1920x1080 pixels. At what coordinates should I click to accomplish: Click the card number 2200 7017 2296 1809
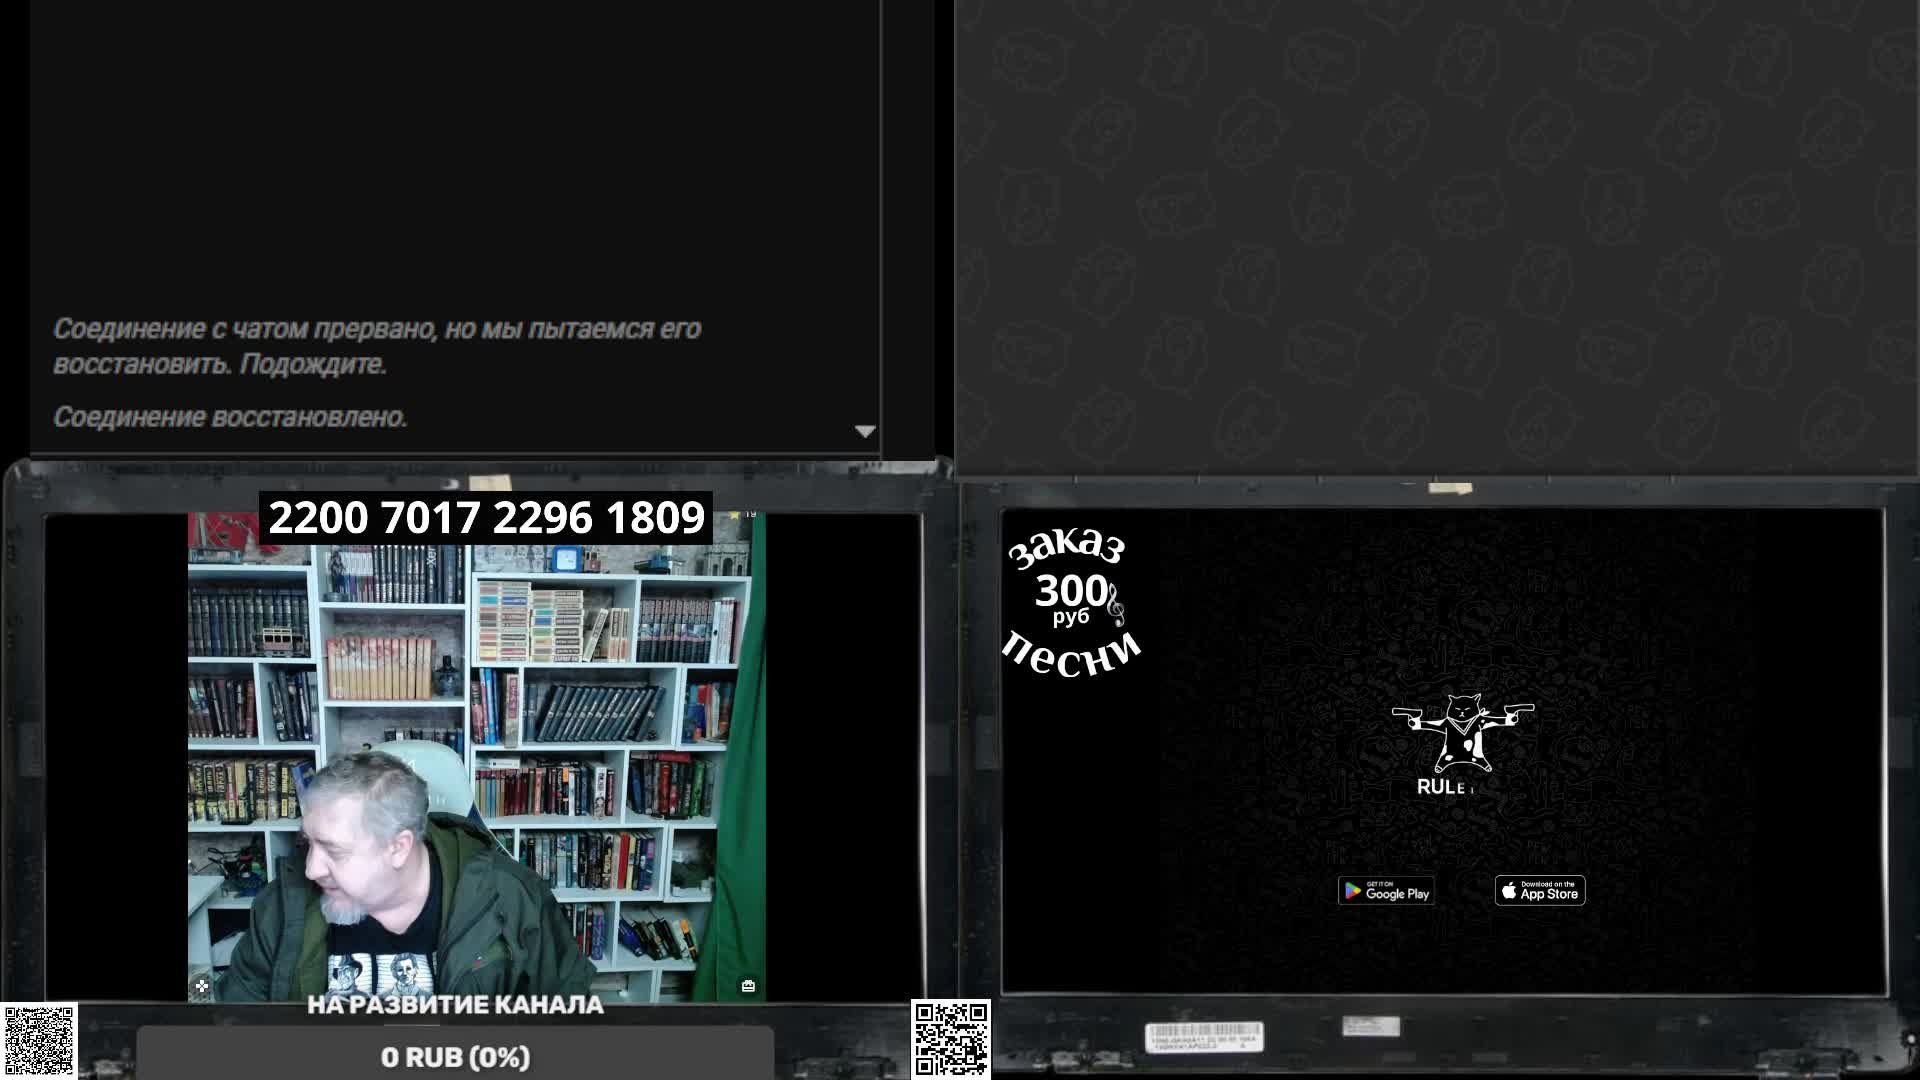point(486,518)
